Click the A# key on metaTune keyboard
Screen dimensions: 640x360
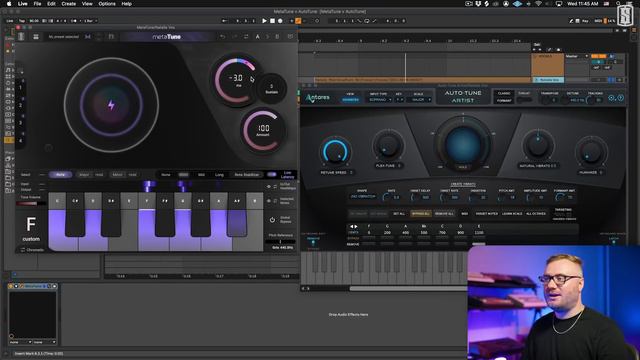(x=237, y=214)
